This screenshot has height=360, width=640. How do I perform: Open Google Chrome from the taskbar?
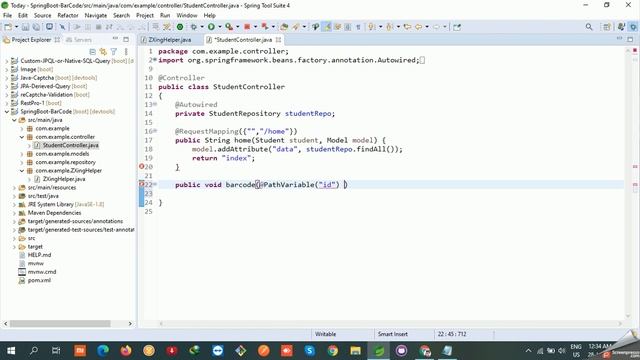click(x=333, y=351)
